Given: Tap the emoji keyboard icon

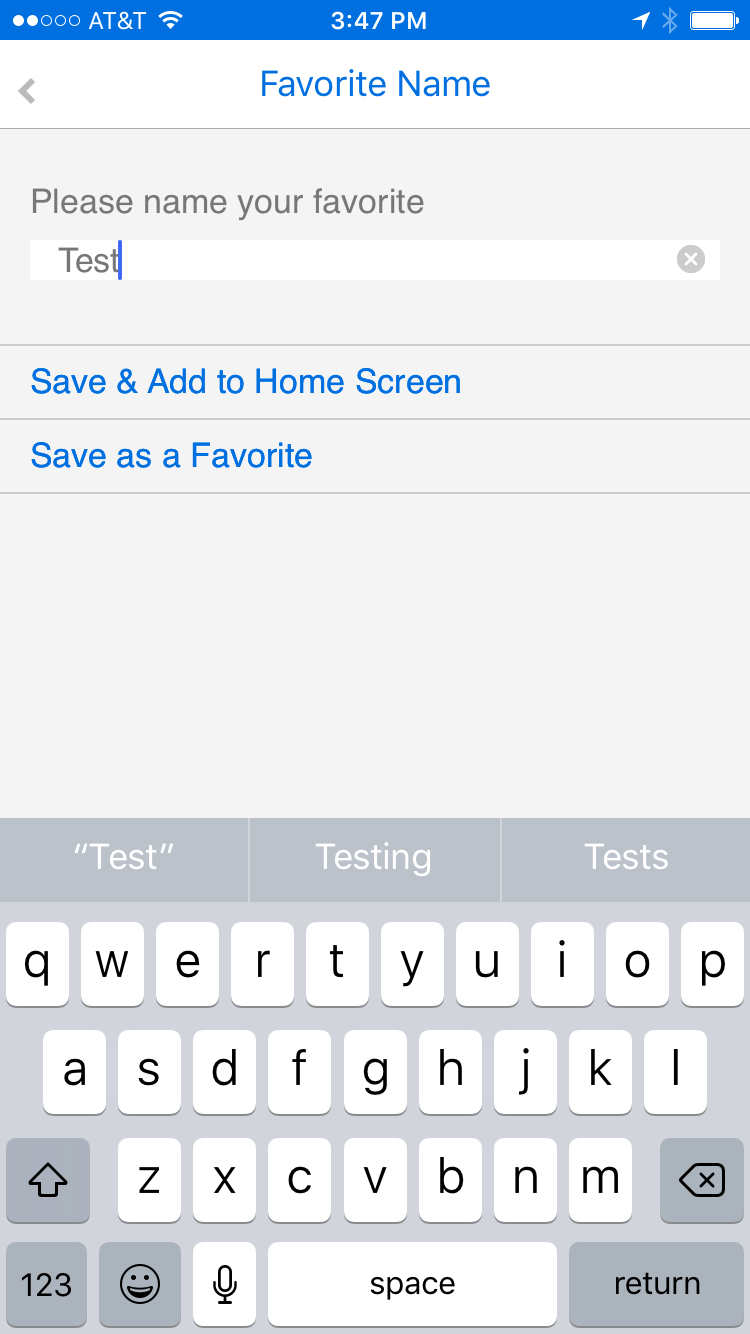Looking at the screenshot, I should (x=140, y=1284).
